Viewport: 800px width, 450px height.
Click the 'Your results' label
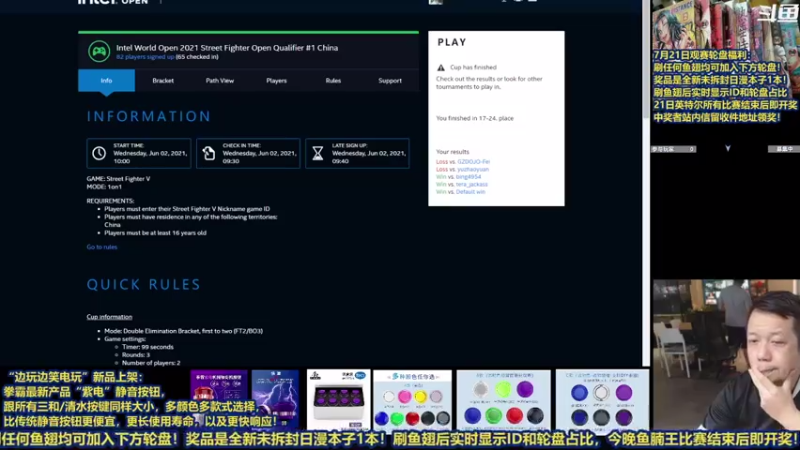click(x=453, y=152)
